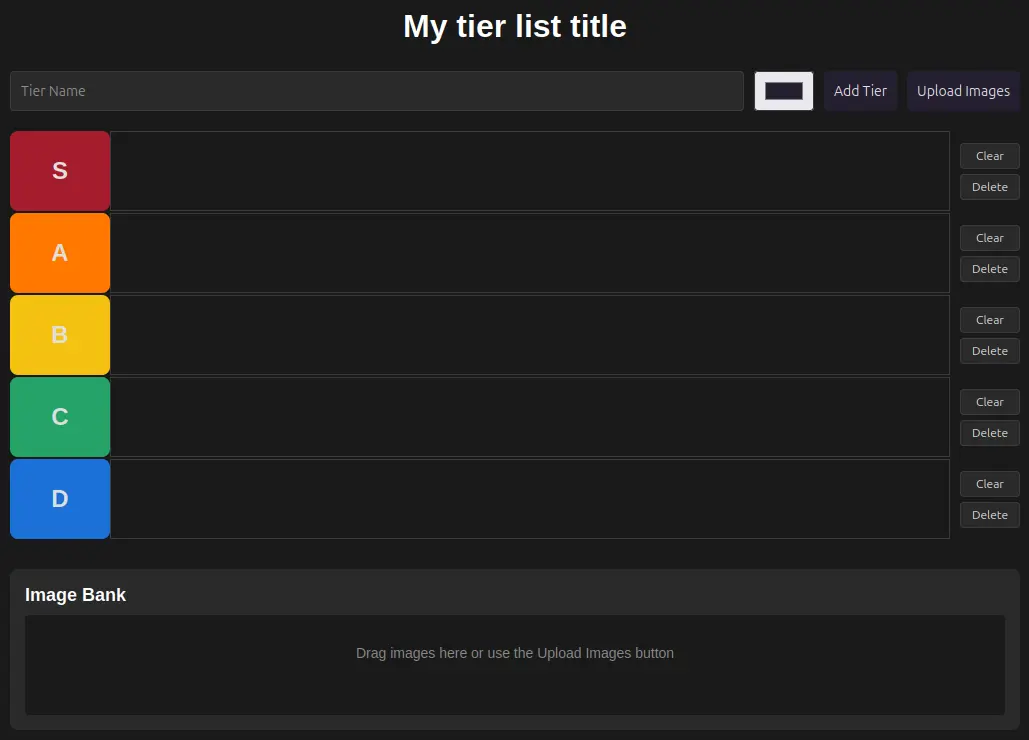Click the Upload Images button
The width and height of the screenshot is (1029, 740).
(x=963, y=91)
